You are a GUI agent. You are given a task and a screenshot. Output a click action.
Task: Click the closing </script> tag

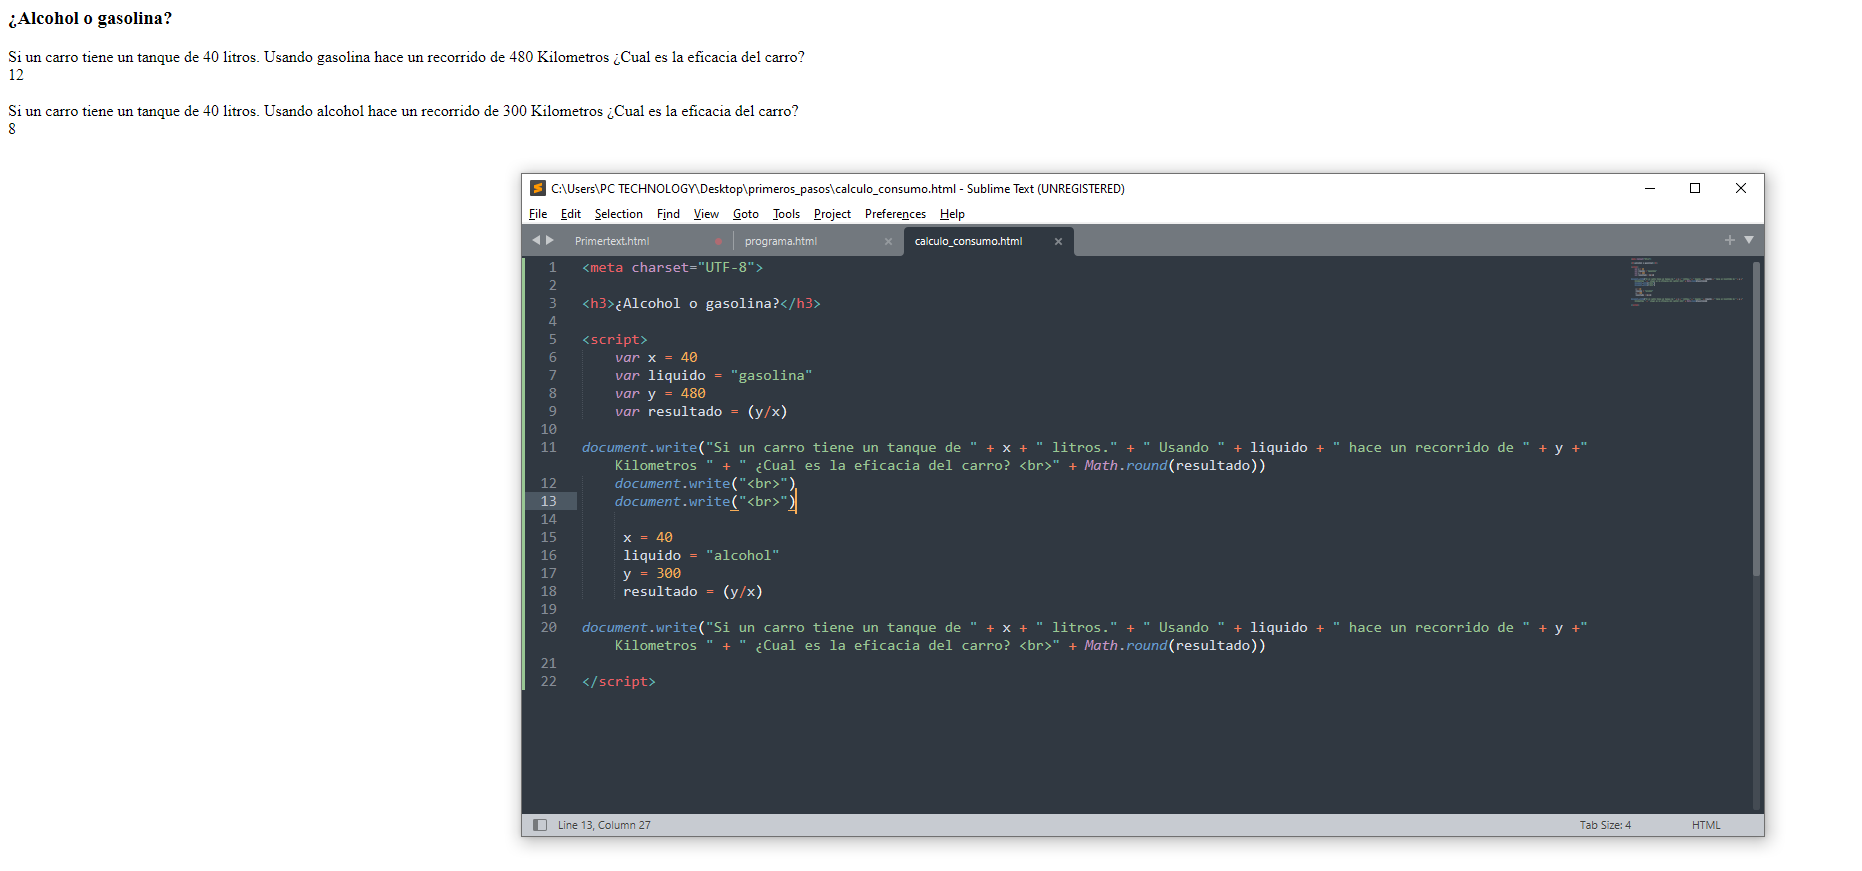coord(619,681)
